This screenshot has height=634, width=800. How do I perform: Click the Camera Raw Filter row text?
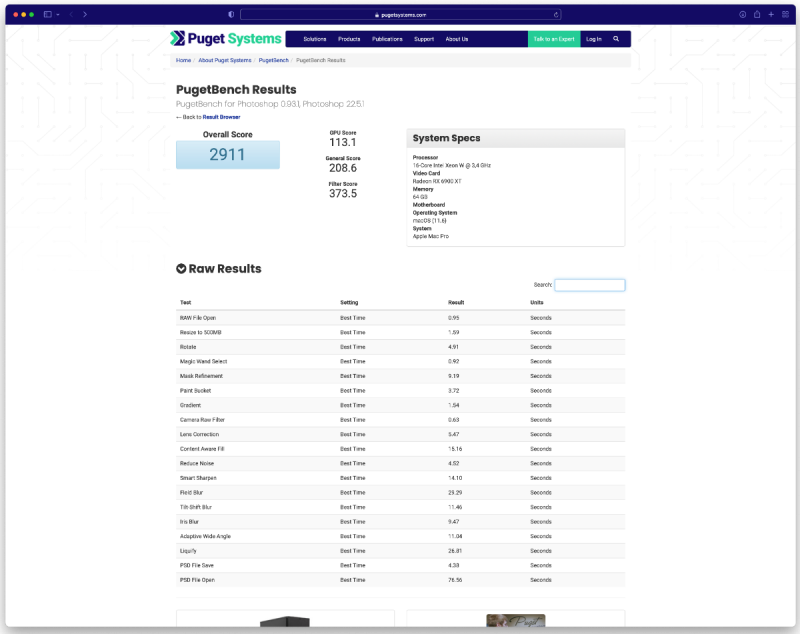click(202, 420)
